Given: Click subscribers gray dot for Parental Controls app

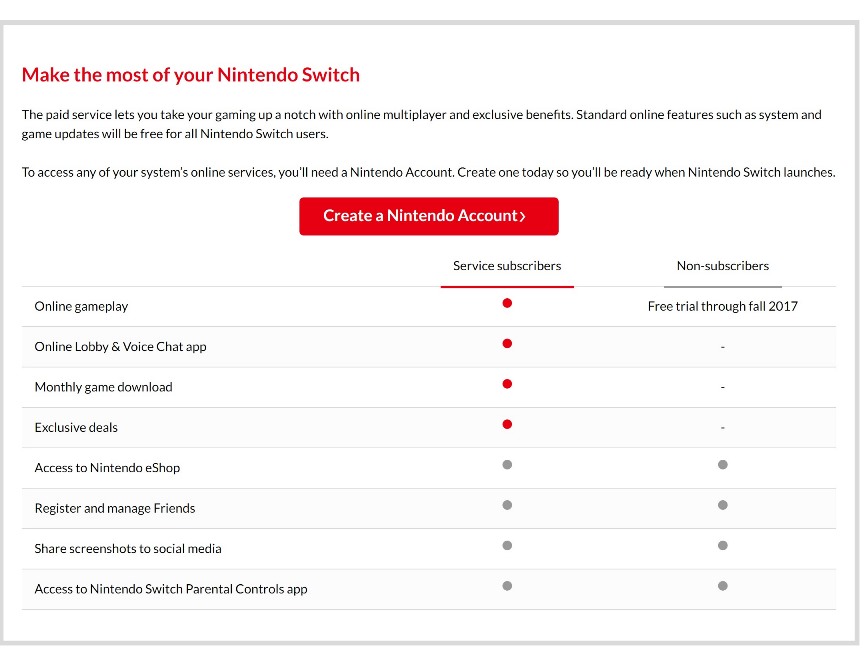Looking at the screenshot, I should (x=507, y=586).
